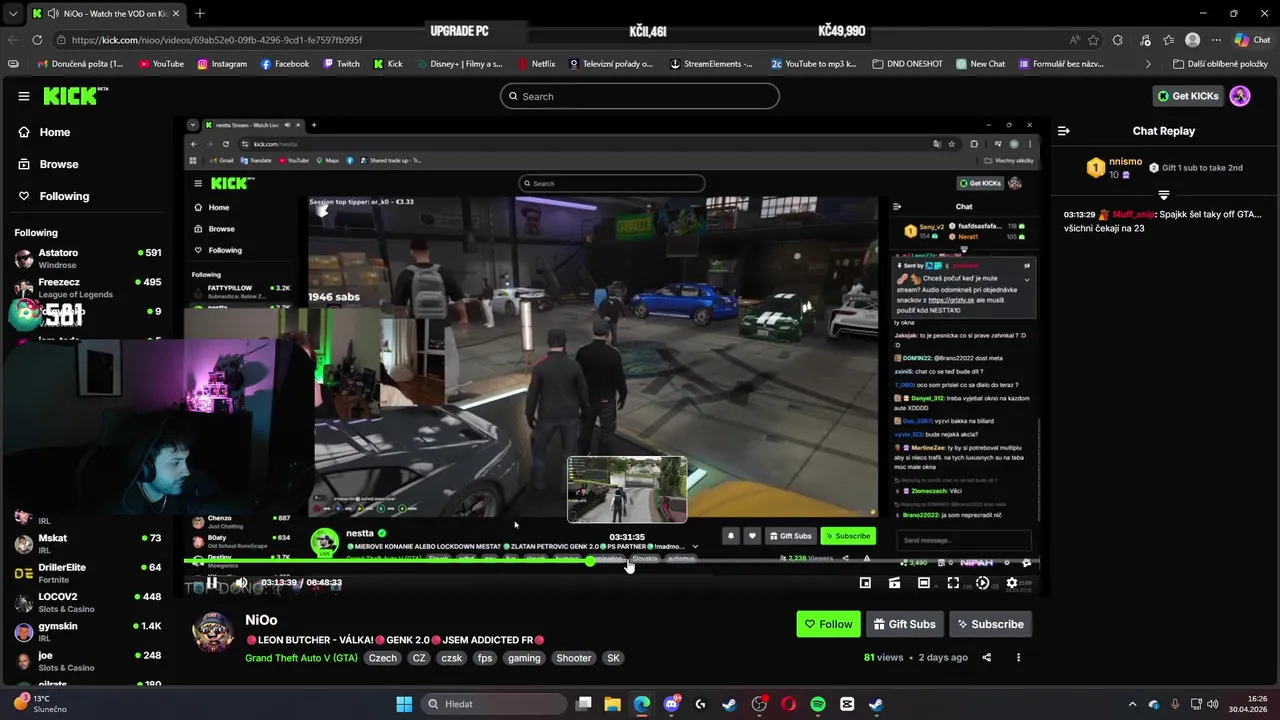Select the Shooter tag
1280x720 pixels.
click(573, 658)
